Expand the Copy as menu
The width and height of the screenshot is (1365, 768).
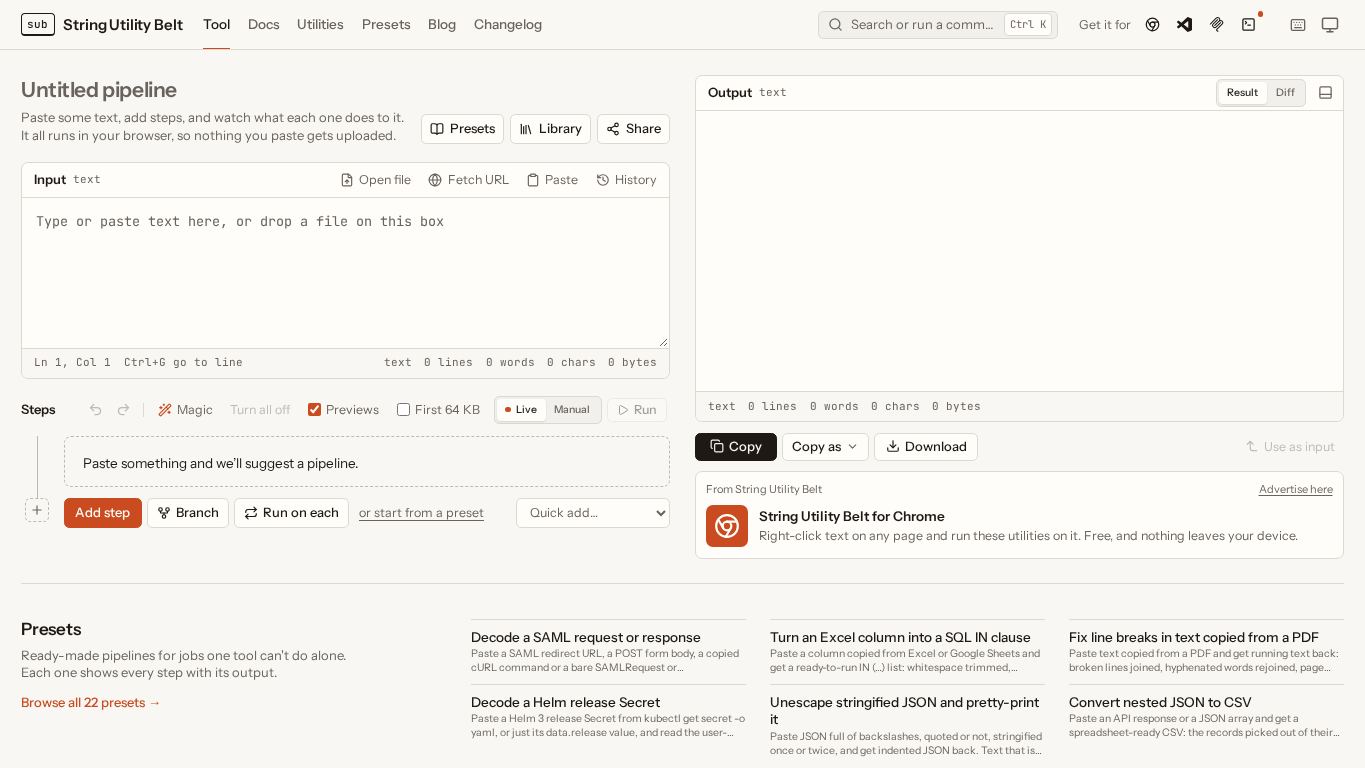coord(825,447)
